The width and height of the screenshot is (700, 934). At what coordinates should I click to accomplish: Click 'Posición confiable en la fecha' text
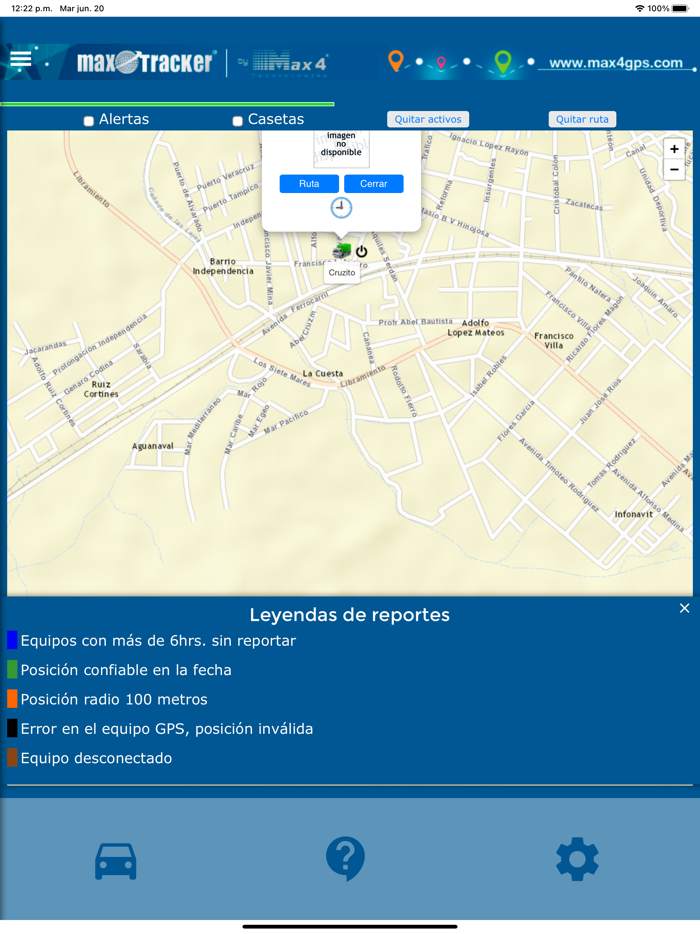[x=126, y=670]
